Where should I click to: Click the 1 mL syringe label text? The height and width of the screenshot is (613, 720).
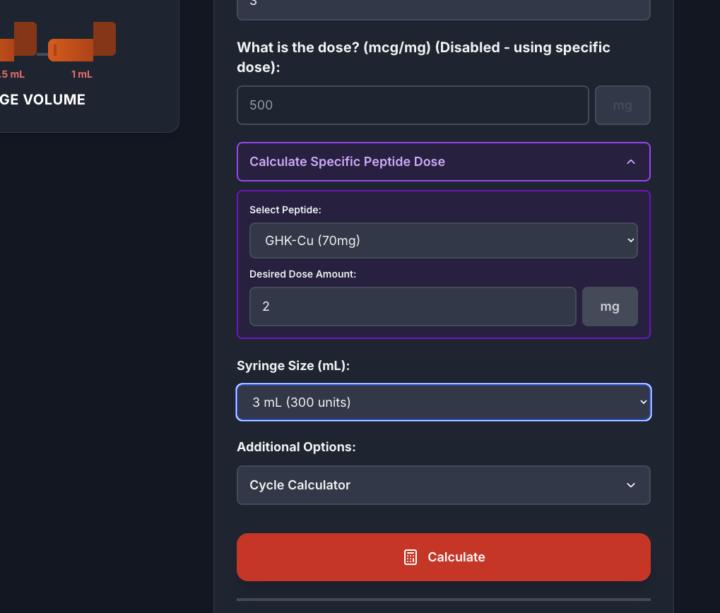(82, 75)
